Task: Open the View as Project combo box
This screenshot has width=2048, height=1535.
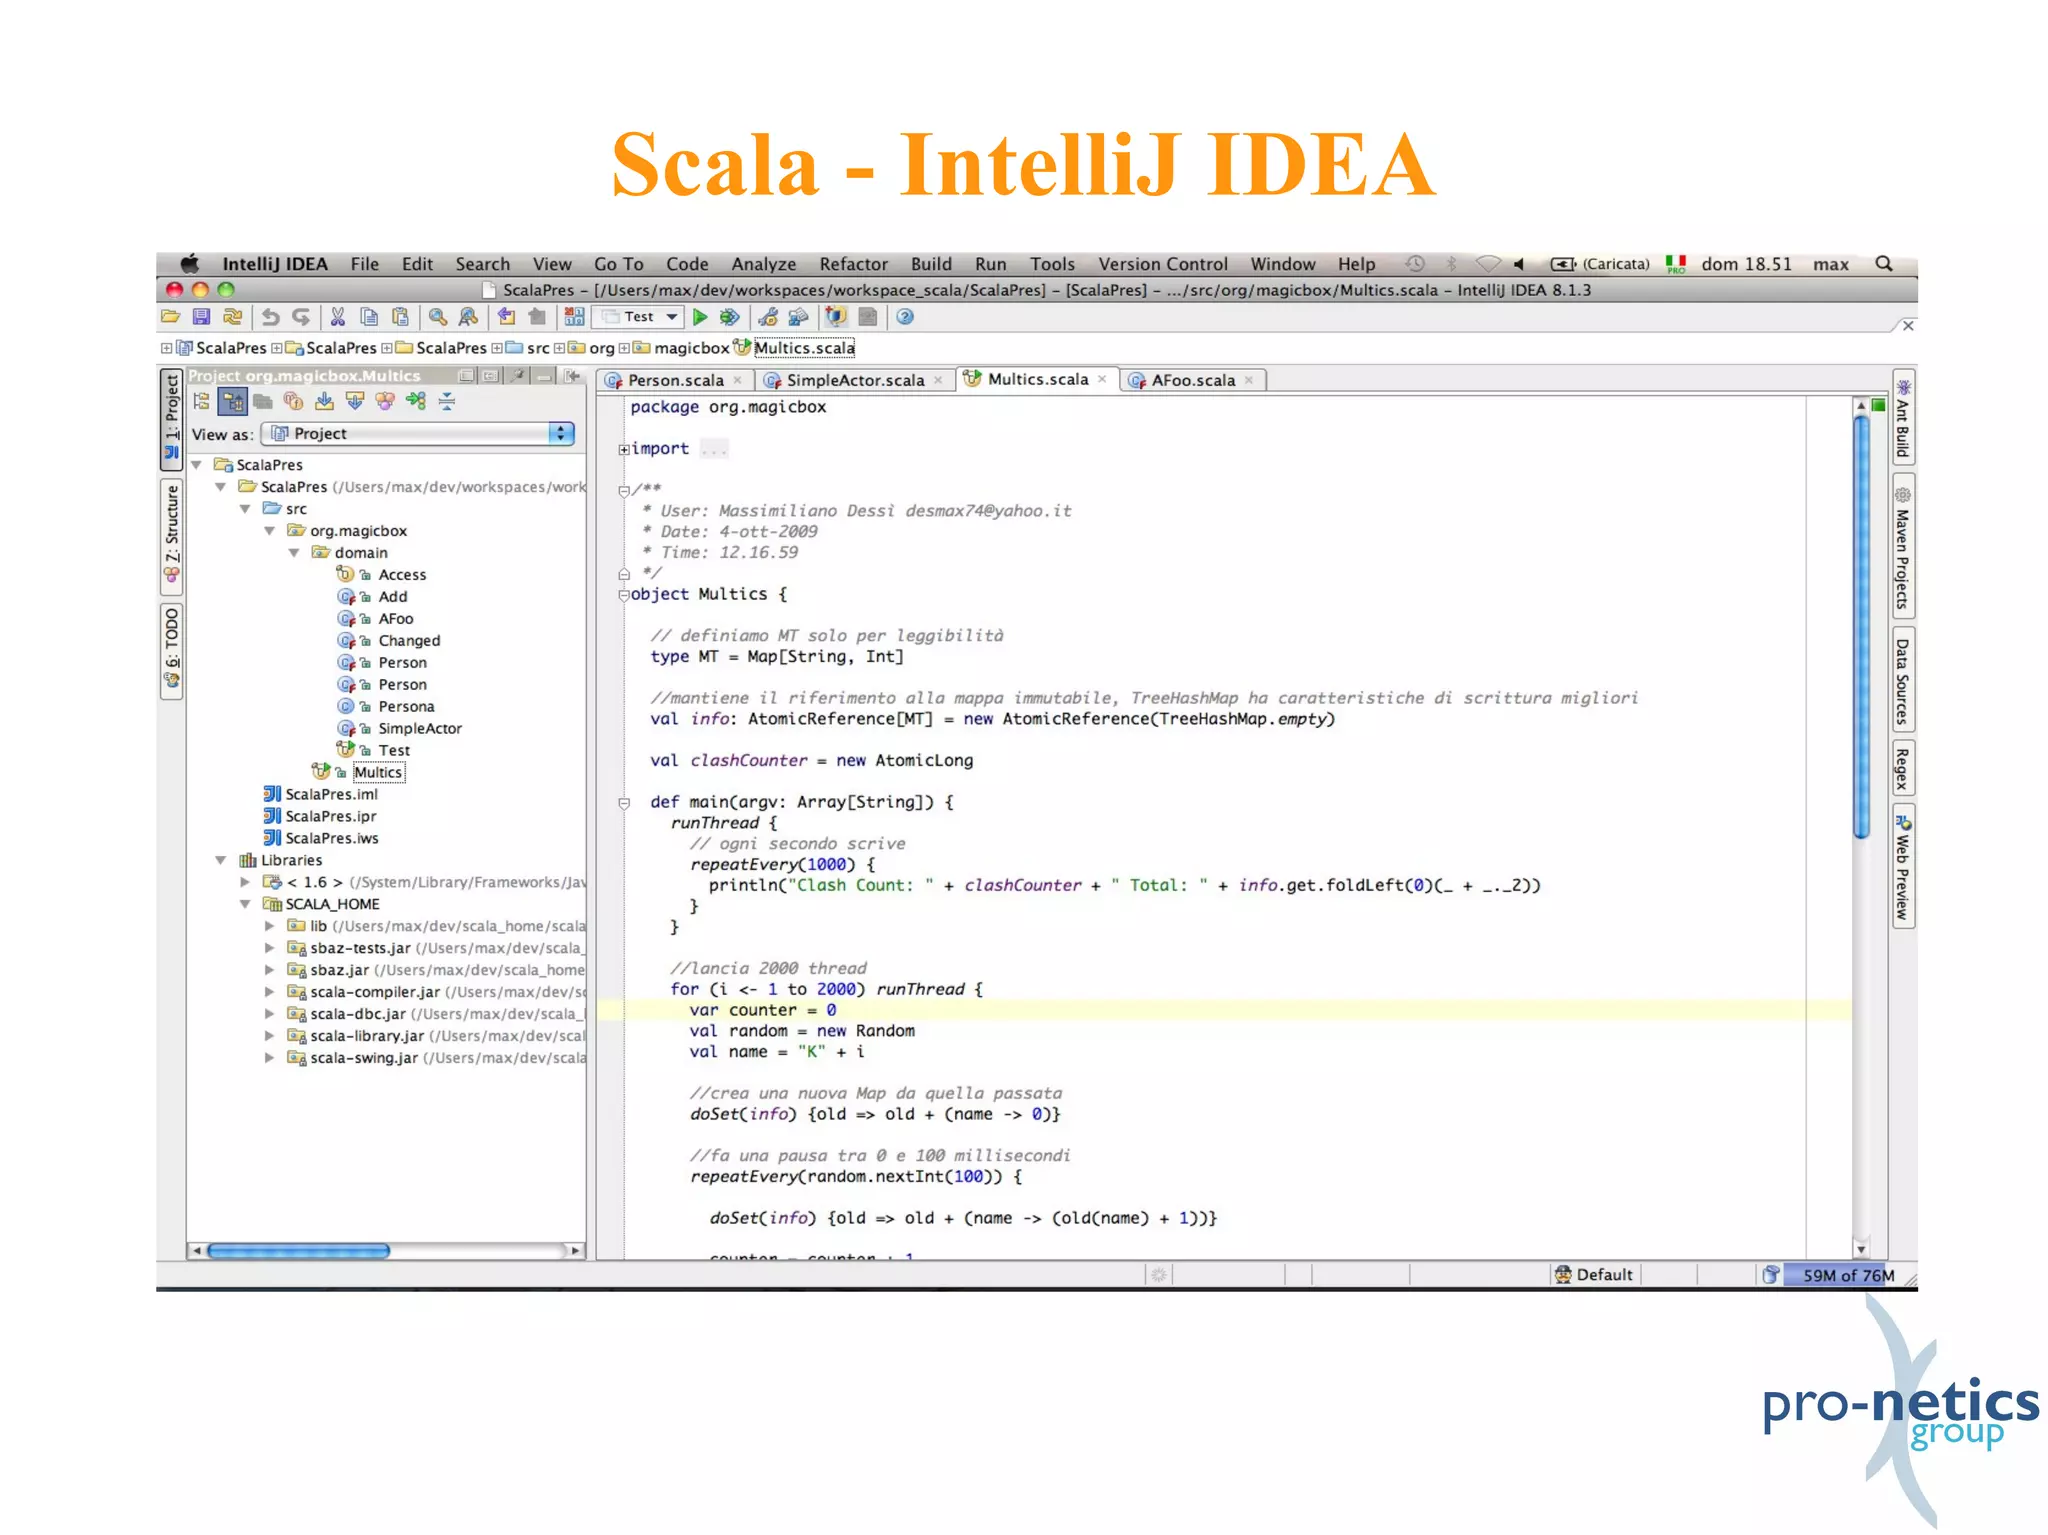Action: click(x=418, y=433)
